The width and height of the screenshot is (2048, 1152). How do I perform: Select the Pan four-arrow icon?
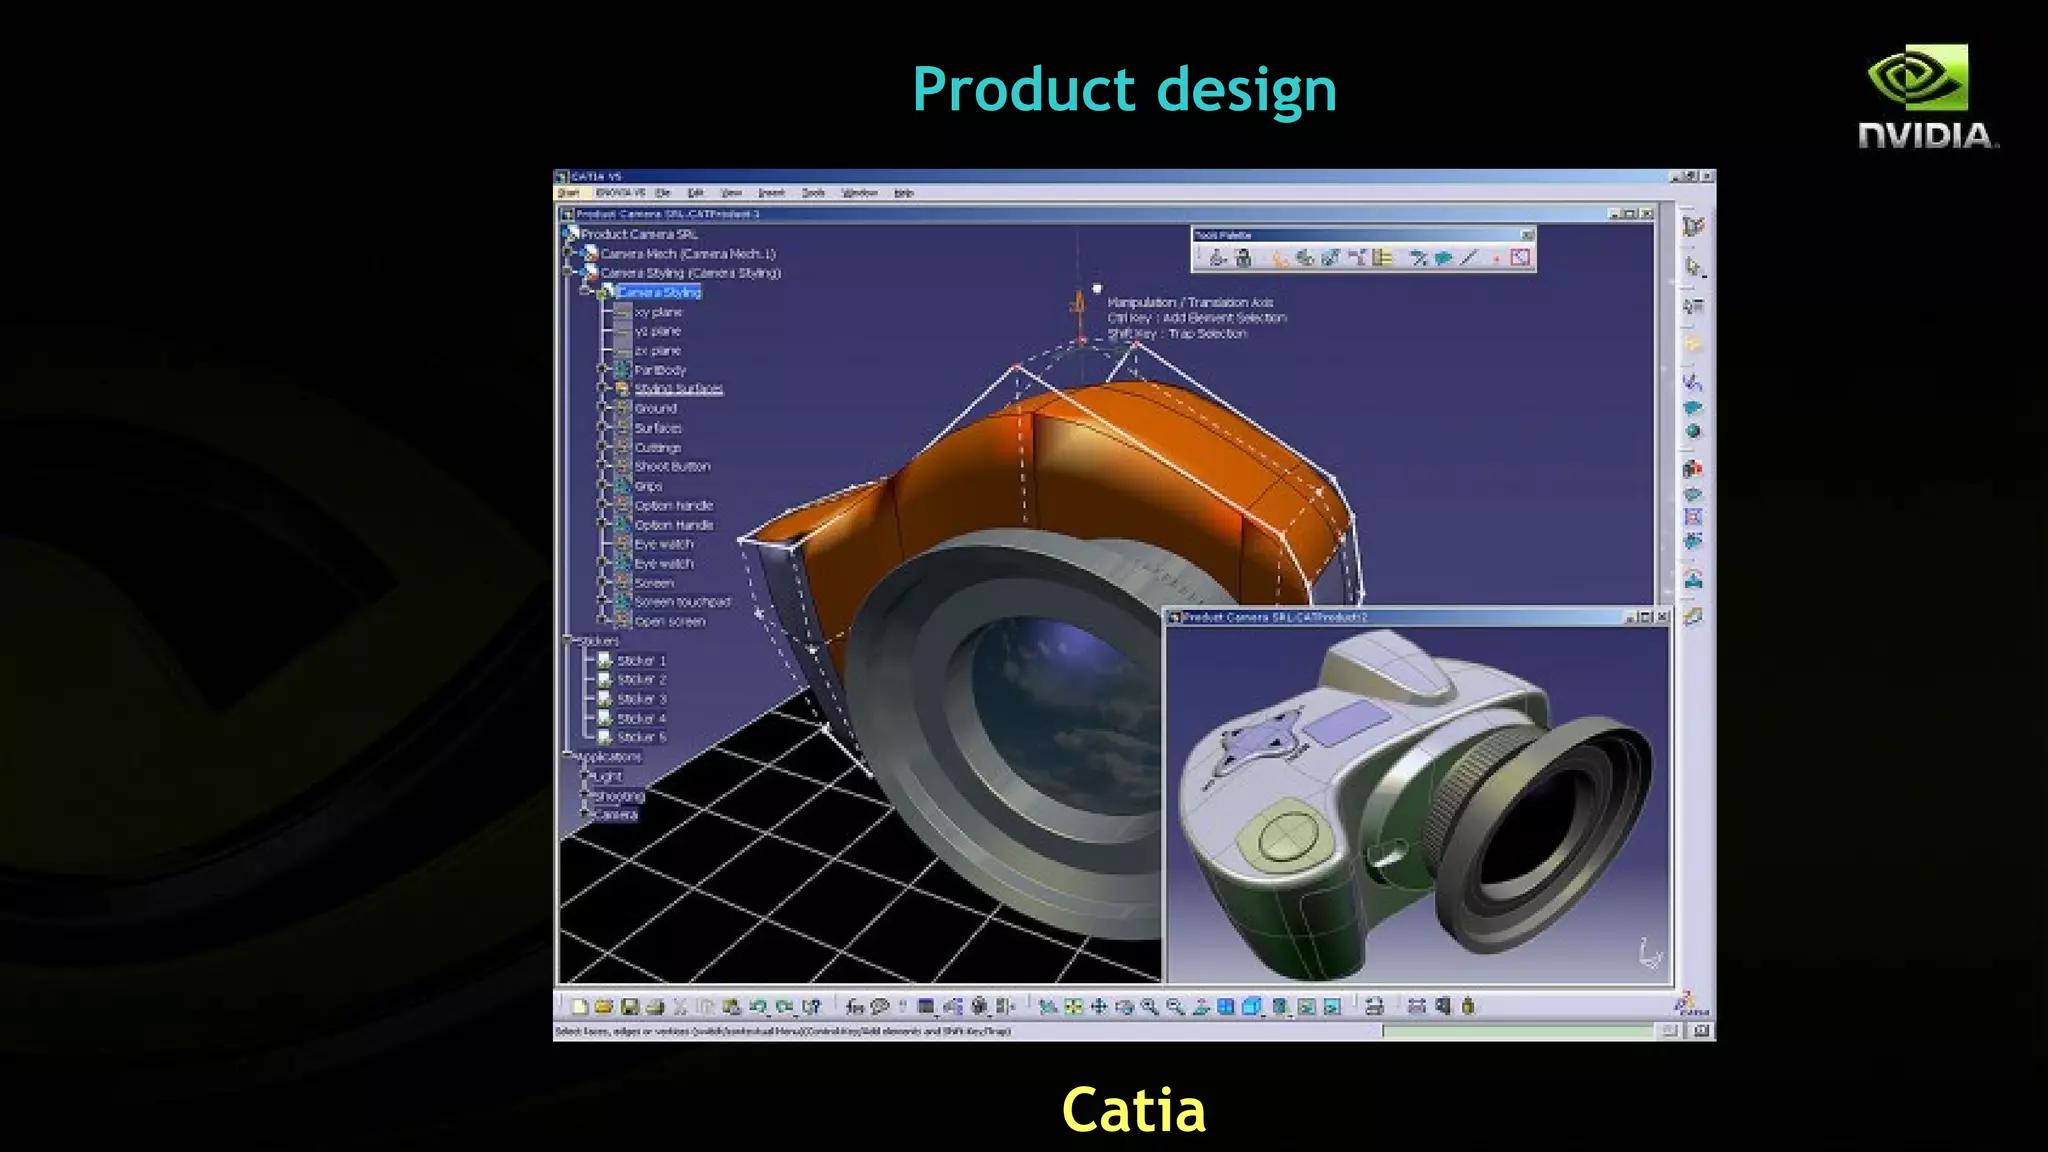[x=1098, y=1006]
